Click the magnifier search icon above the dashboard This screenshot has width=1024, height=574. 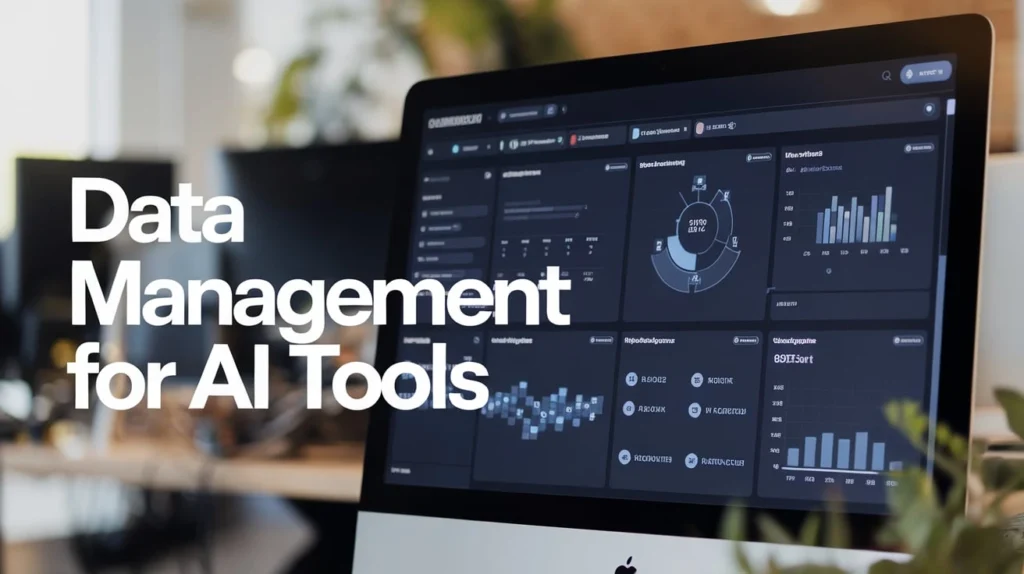pos(886,76)
